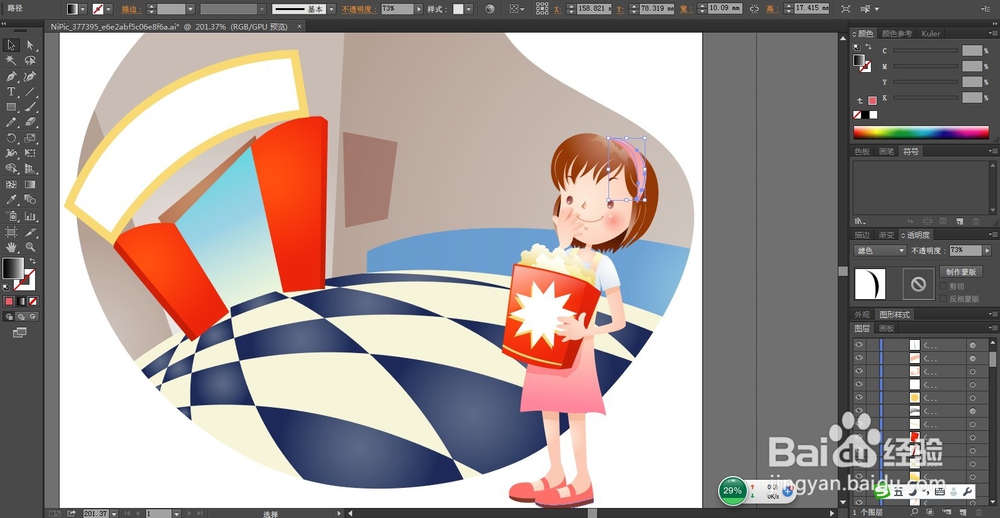1000x518 pixels.
Task: Enable the 剪切 (Clip) checkbox
Action: [943, 287]
